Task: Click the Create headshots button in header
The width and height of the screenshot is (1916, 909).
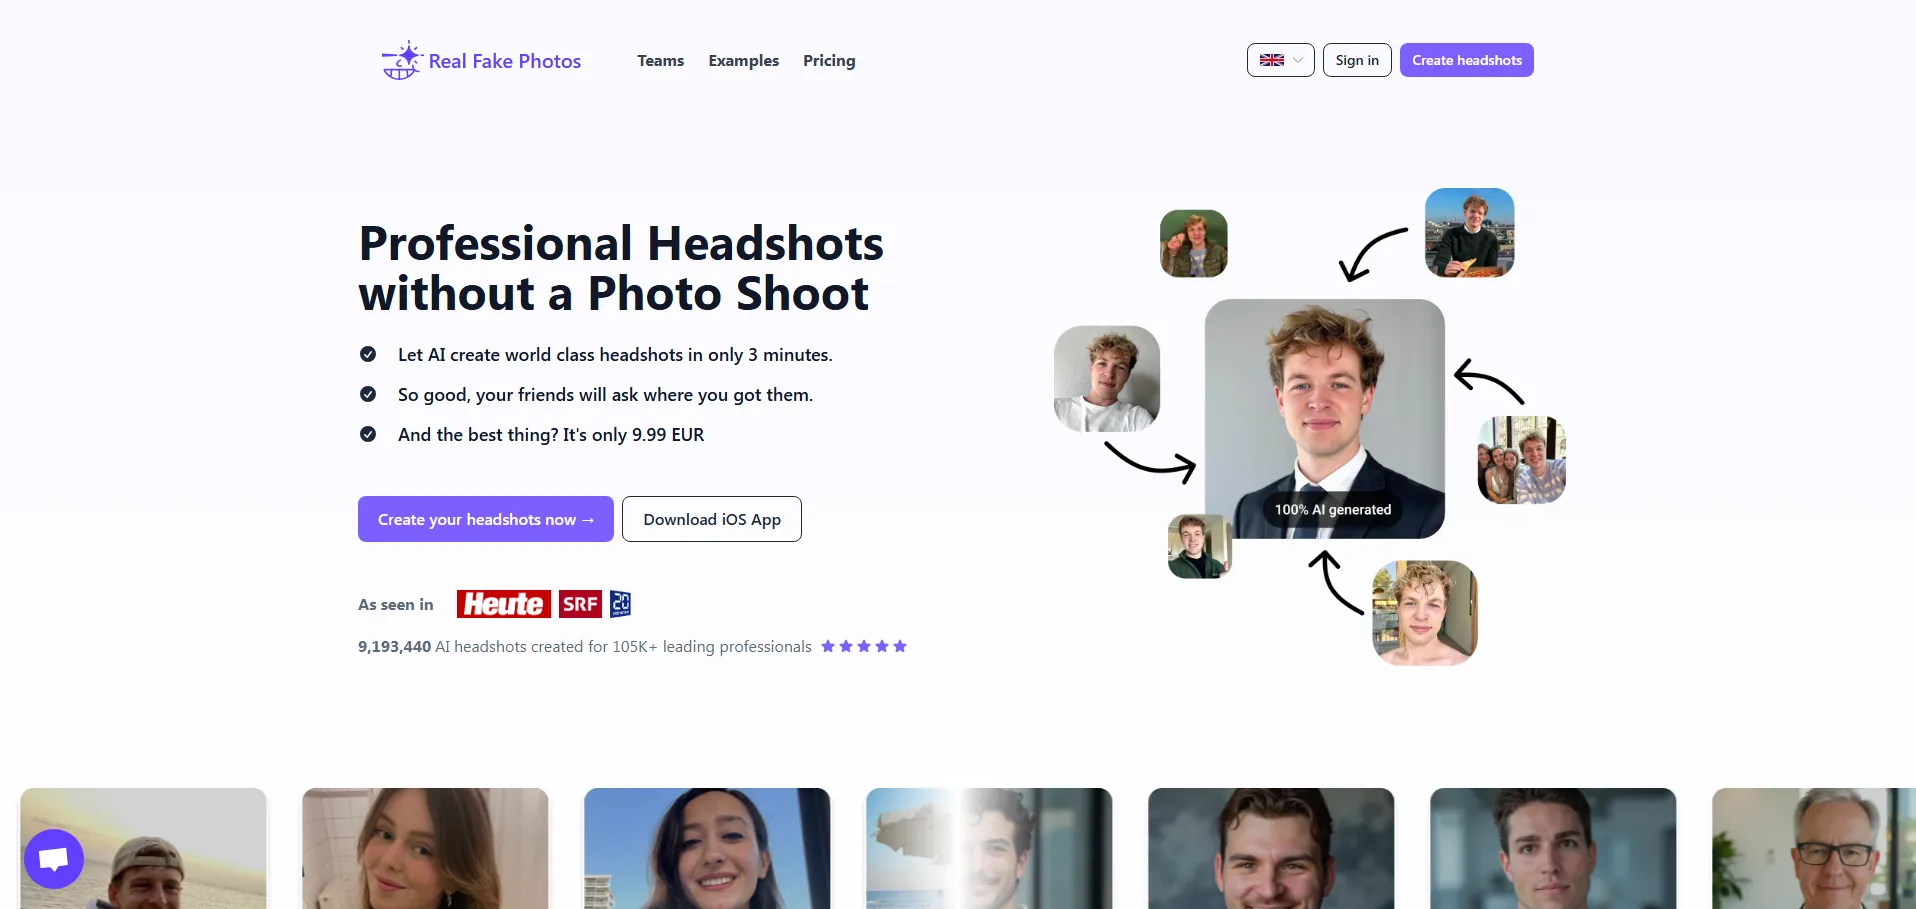Action: pos(1466,60)
